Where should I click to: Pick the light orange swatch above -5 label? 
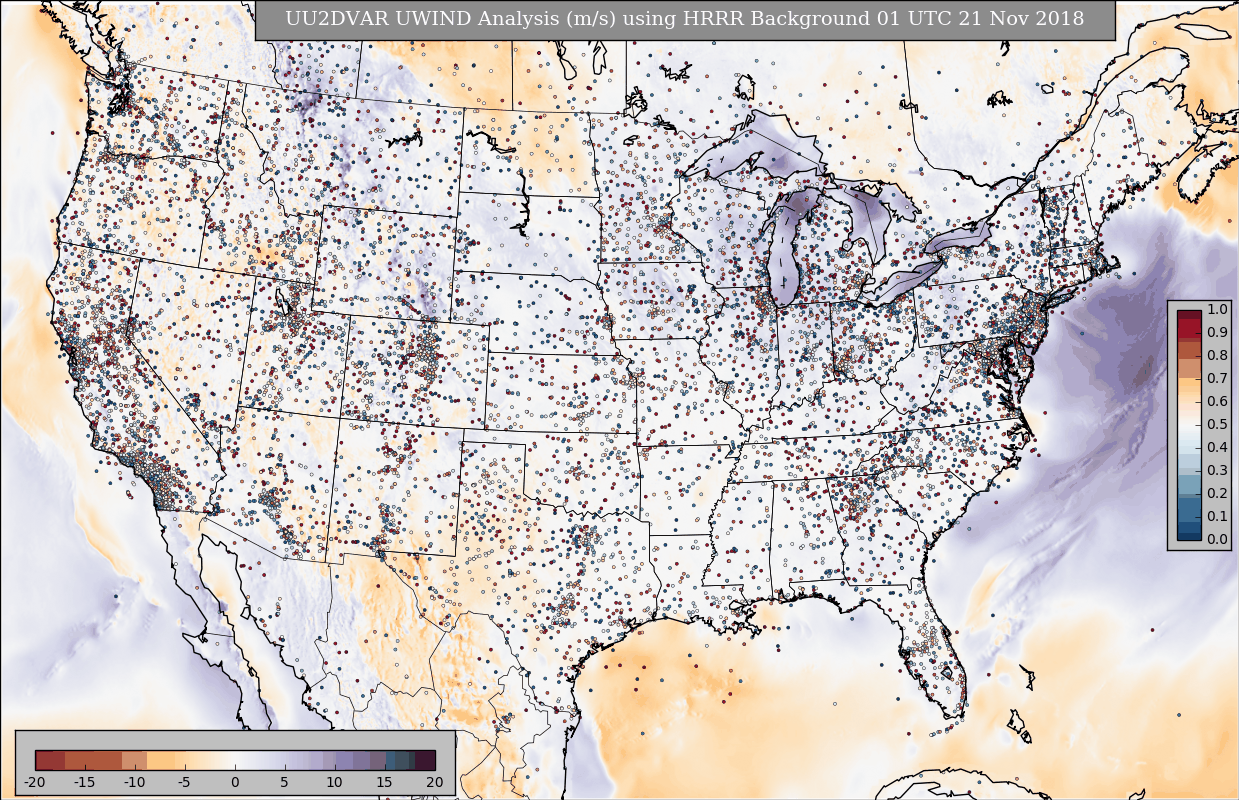(185, 759)
